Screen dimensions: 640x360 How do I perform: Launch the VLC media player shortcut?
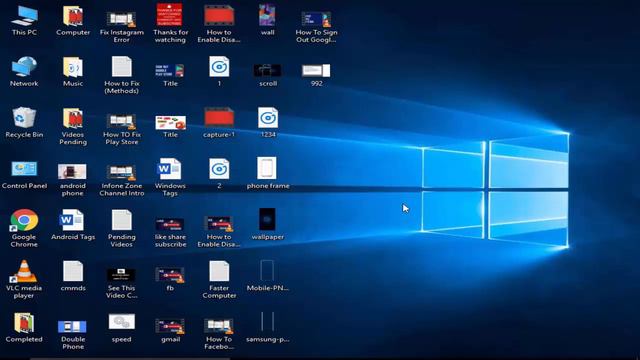point(24,279)
